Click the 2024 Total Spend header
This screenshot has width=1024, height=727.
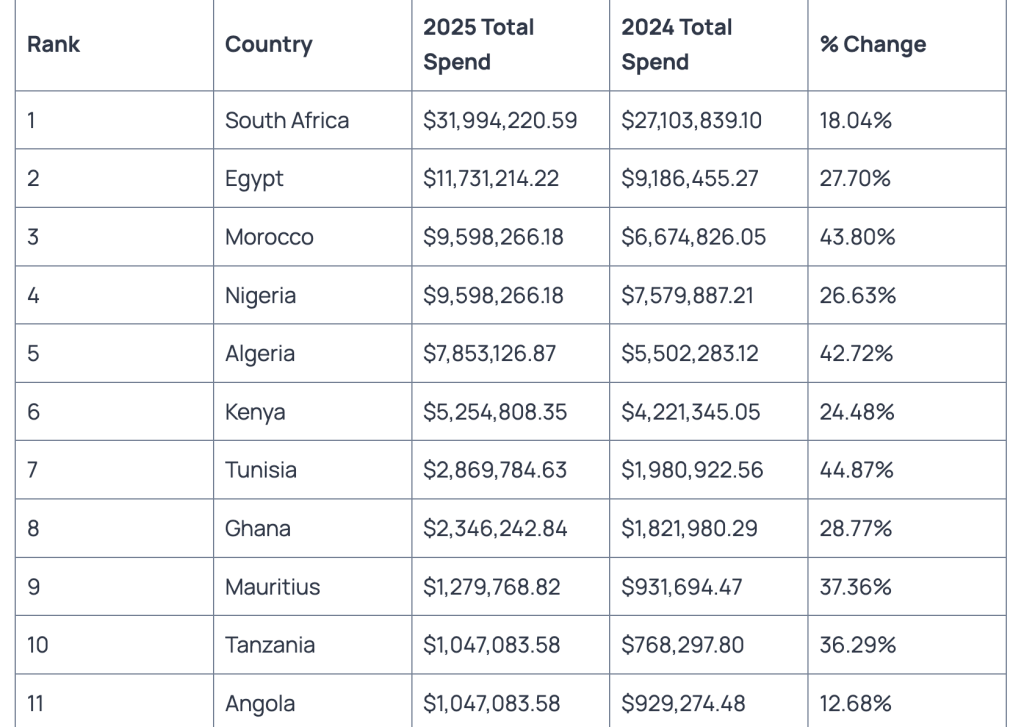point(676,45)
